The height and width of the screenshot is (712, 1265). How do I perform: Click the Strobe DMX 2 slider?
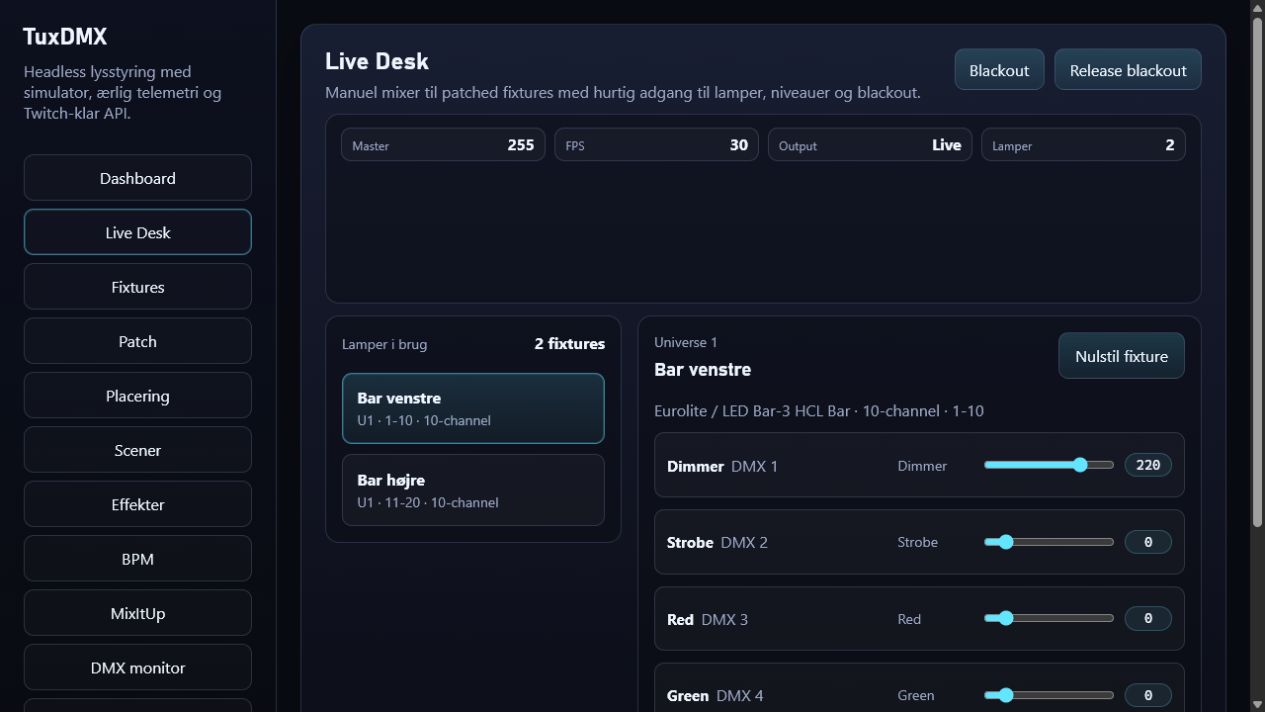pyautogui.click(x=1048, y=542)
